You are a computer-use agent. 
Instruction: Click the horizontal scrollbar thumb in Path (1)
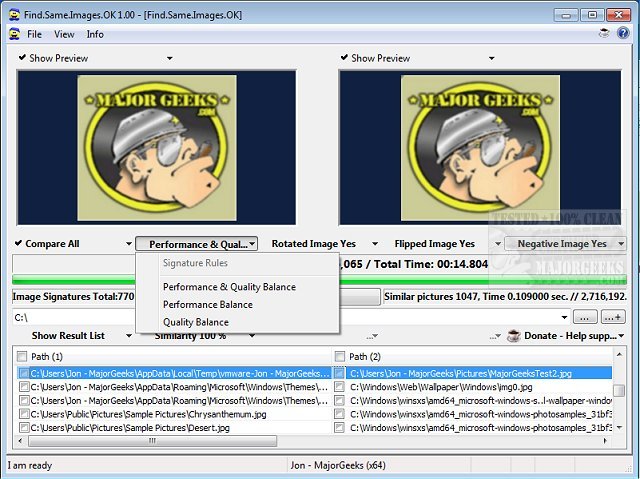pyautogui.click(x=152, y=441)
